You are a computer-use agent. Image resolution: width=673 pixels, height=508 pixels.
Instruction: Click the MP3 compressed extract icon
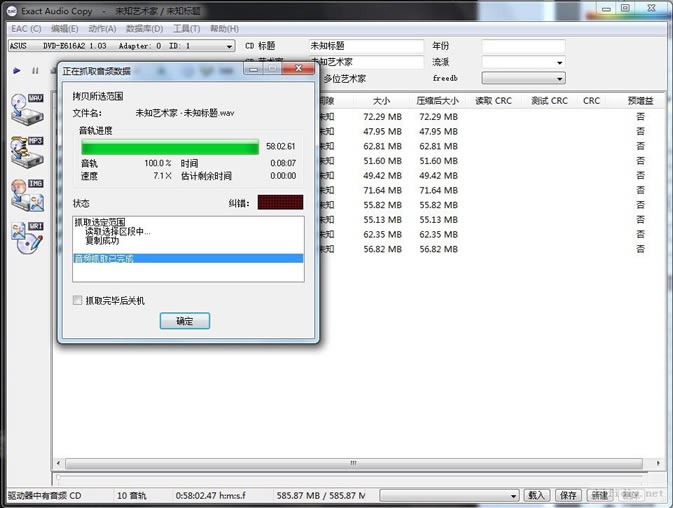27,150
